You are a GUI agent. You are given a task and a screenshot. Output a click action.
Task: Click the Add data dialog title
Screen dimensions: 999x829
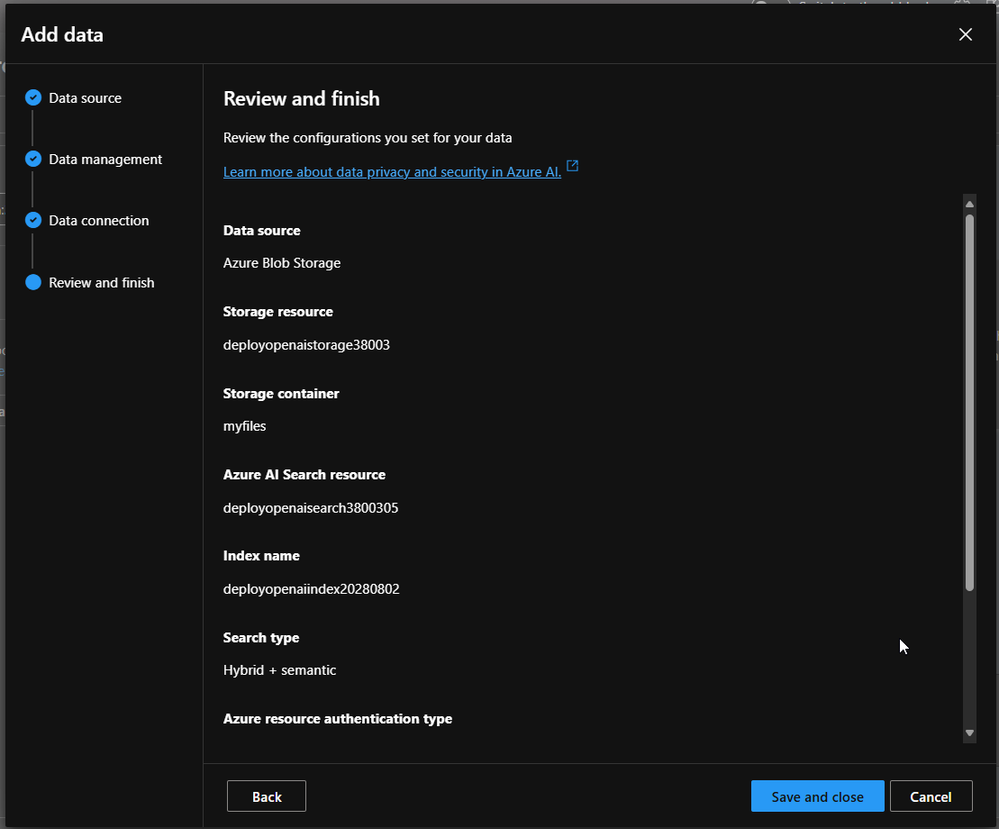point(62,34)
